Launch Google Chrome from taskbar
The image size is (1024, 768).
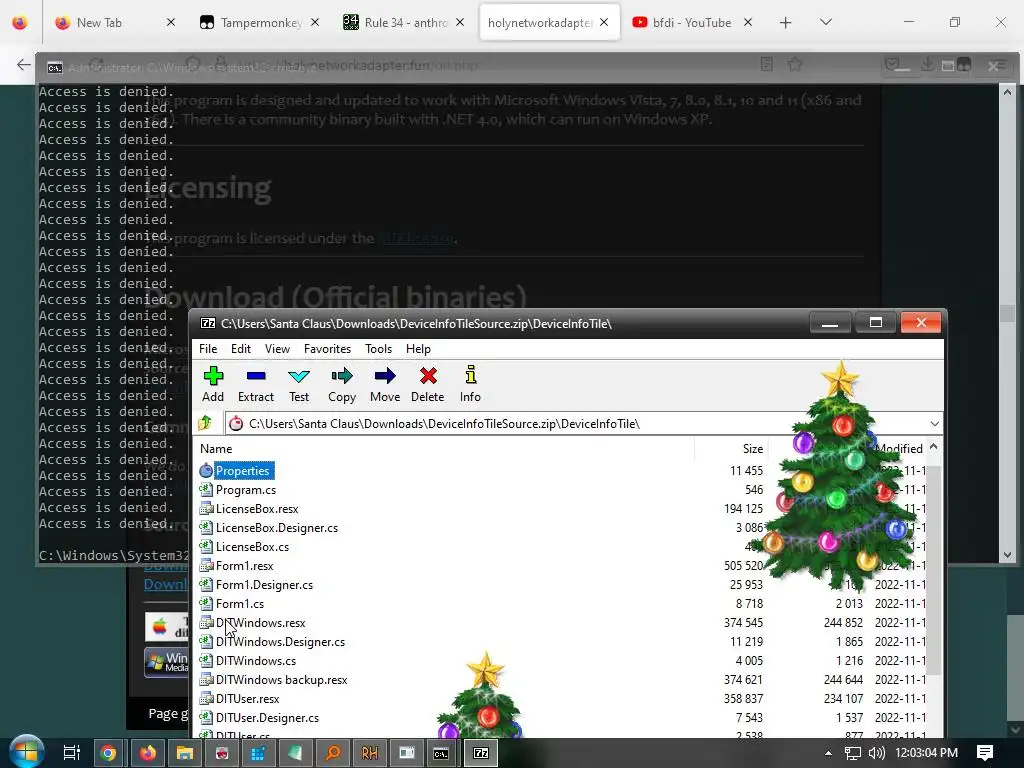[x=108, y=752]
